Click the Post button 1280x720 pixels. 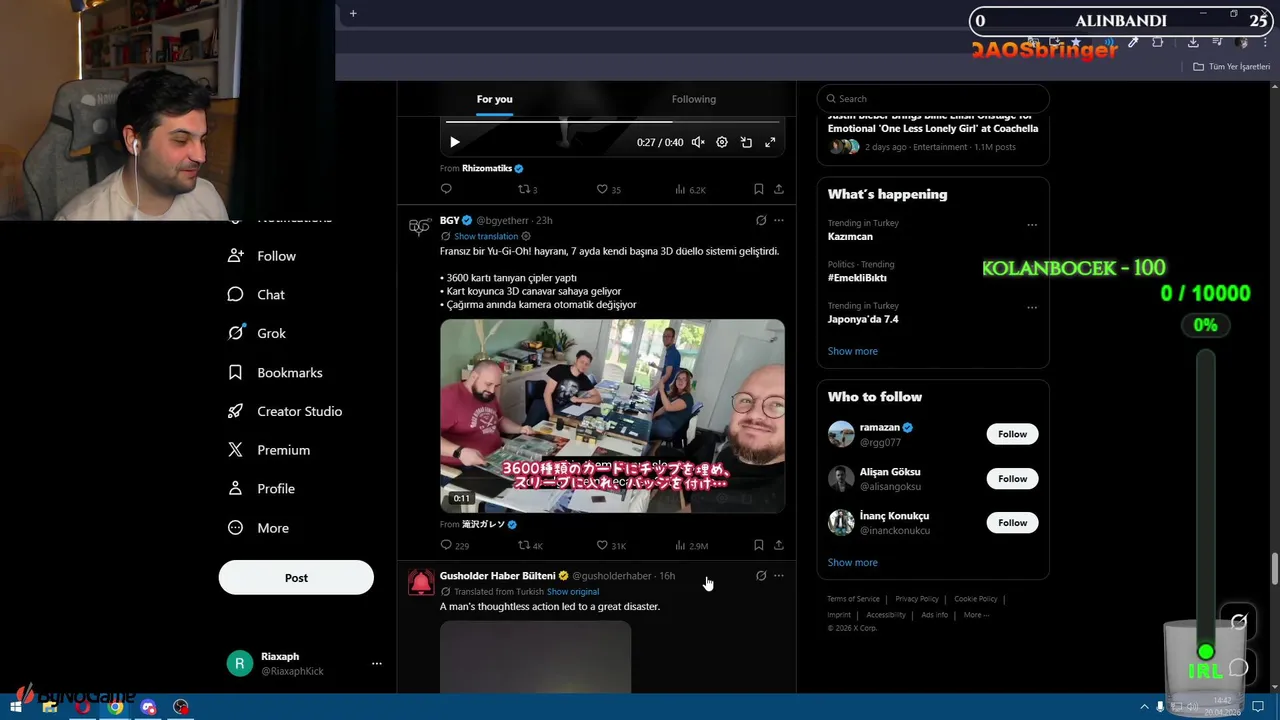point(296,577)
